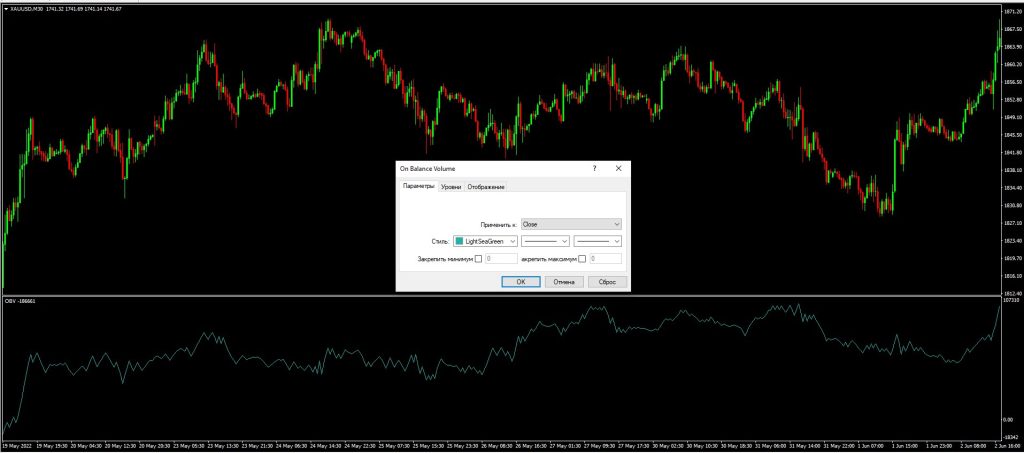Click the minimum value input field
The image size is (1024, 453).
501,258
